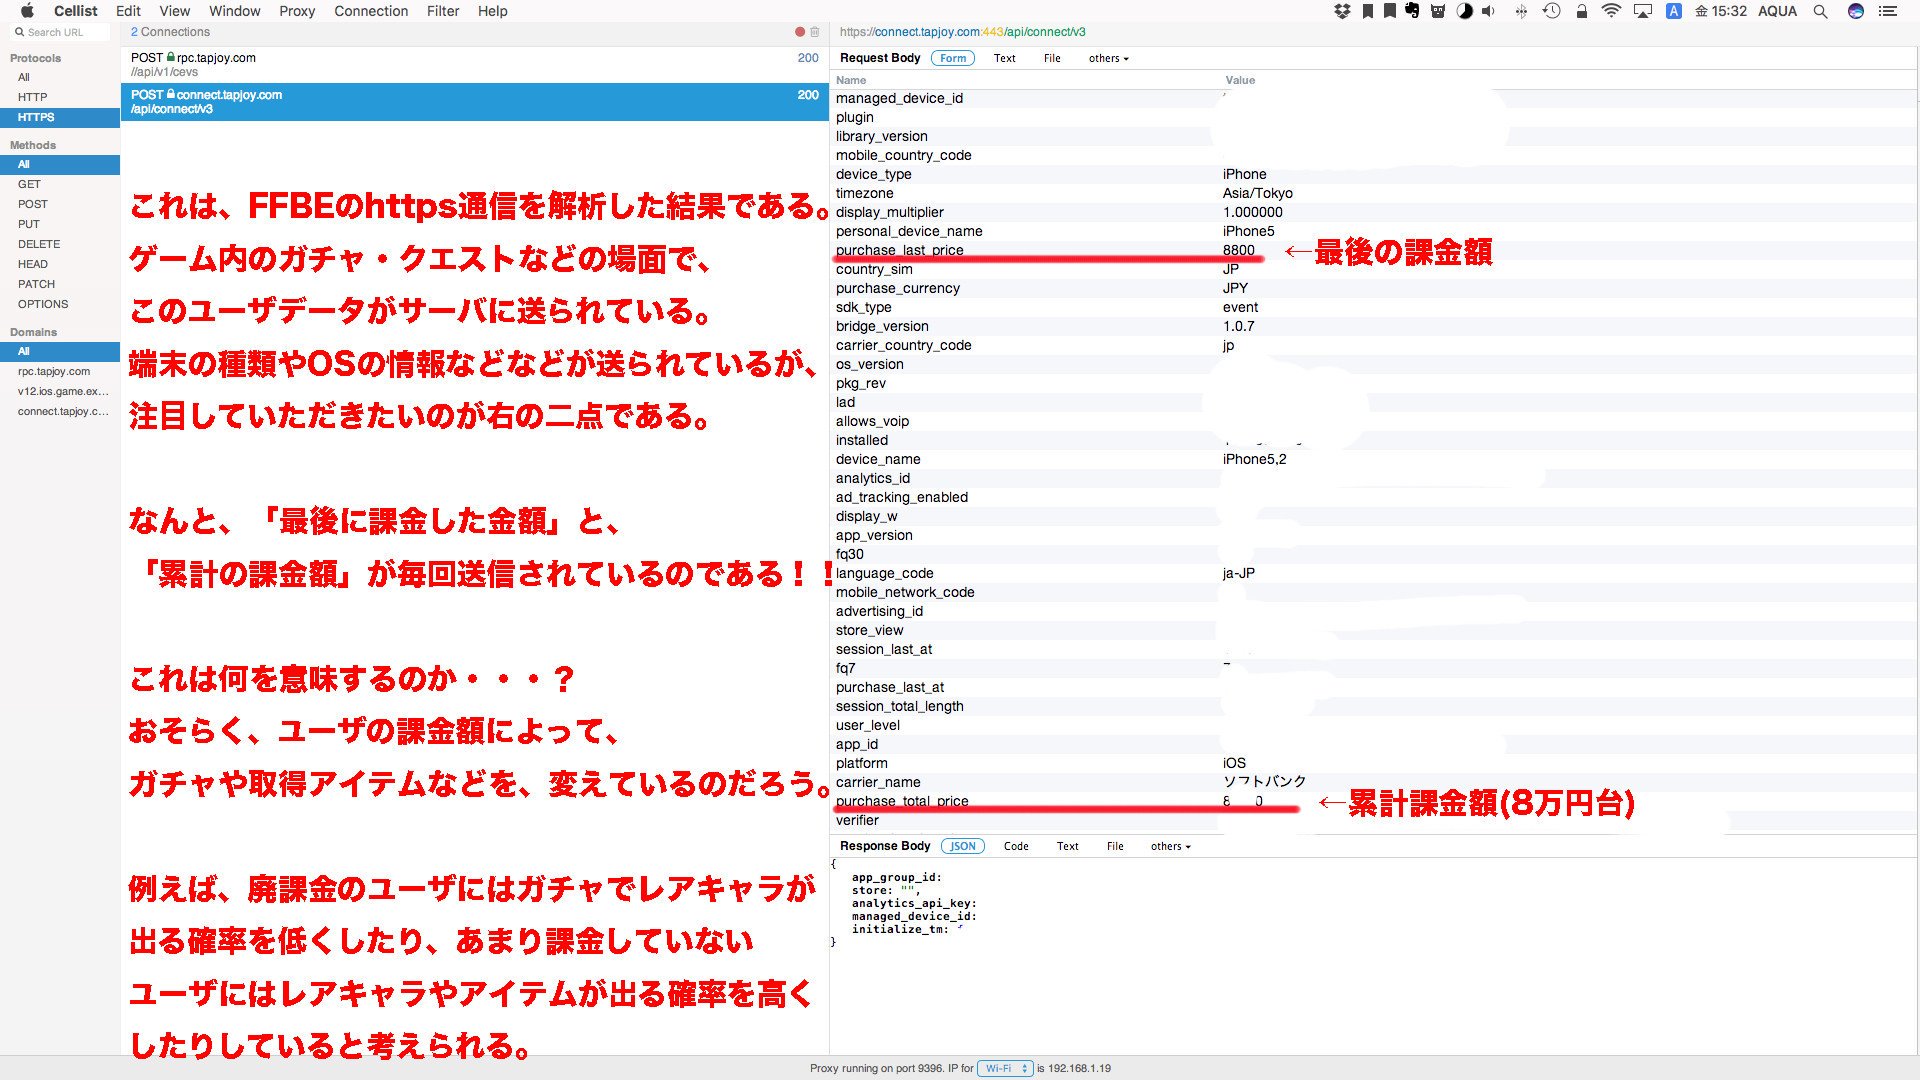Click the Name column header

(851, 80)
